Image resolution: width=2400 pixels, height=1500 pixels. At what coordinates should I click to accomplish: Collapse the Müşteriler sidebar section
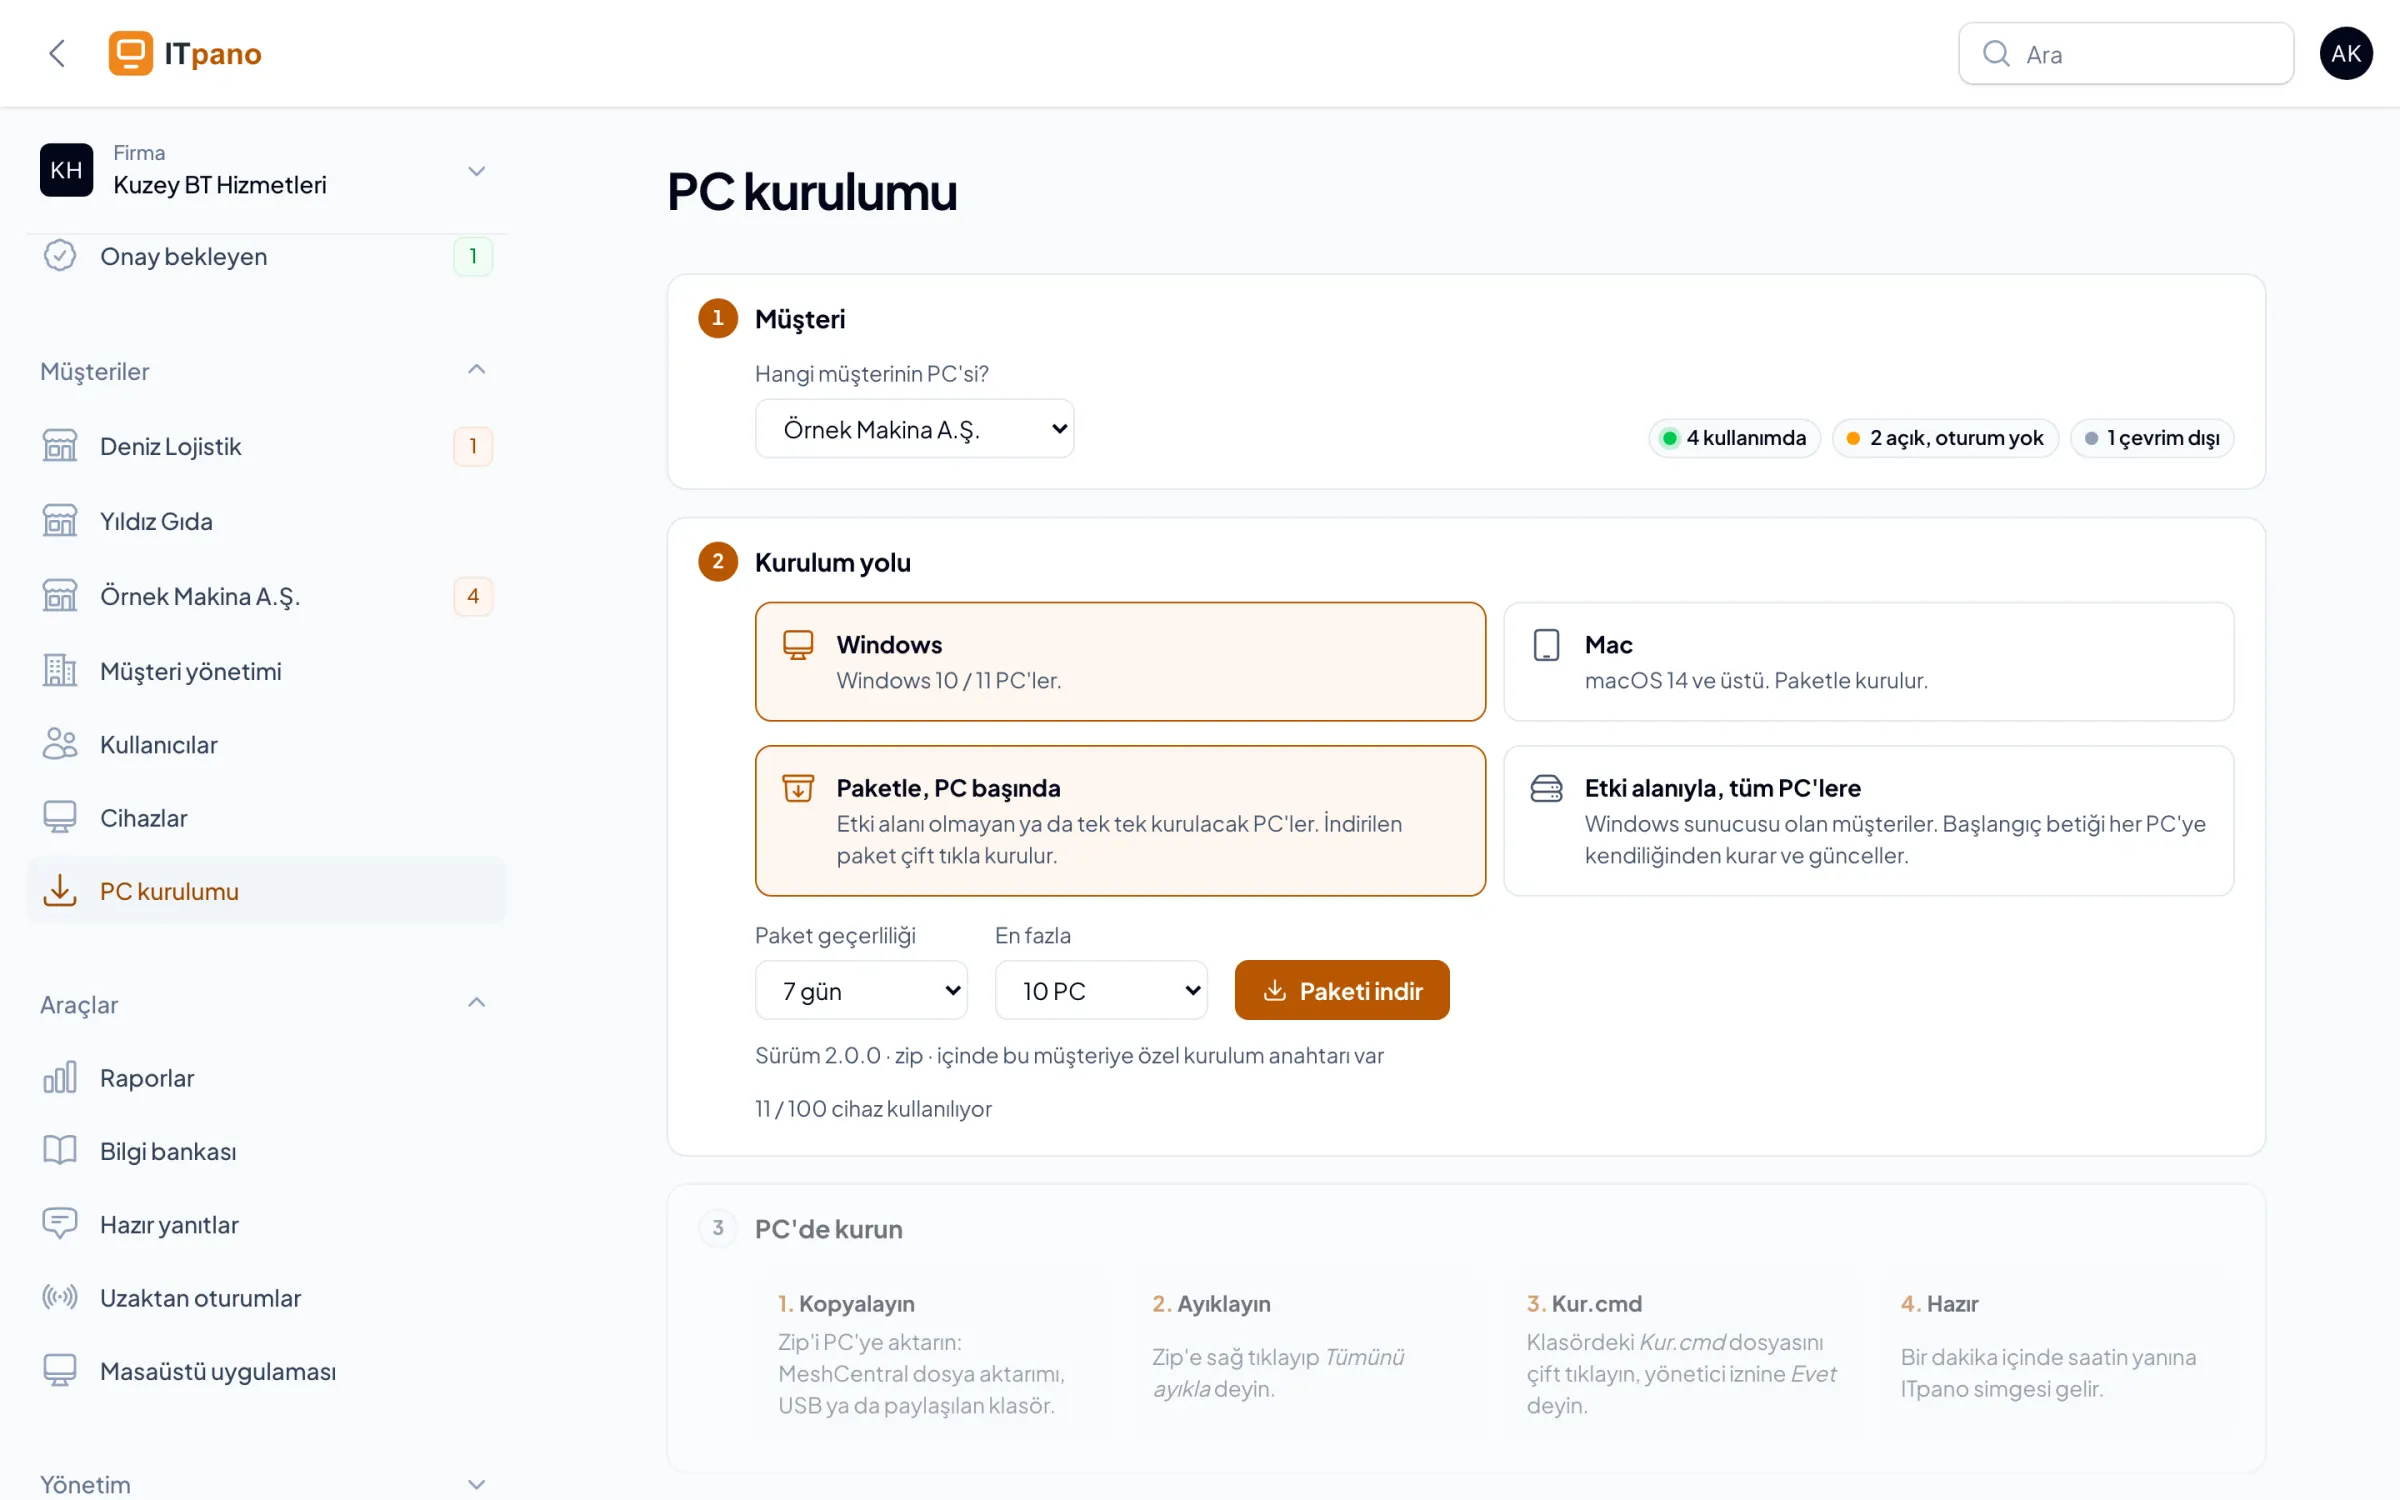(x=476, y=370)
